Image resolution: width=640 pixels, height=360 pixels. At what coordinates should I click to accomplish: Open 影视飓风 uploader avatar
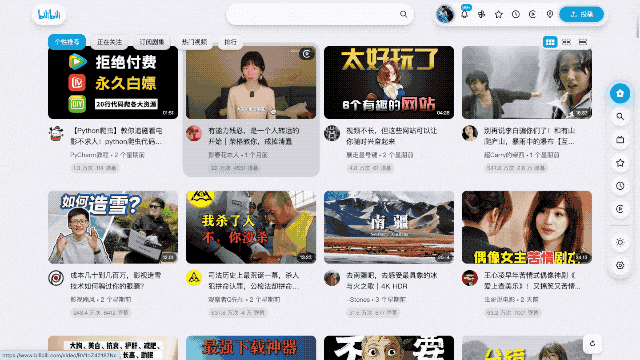tap(56, 278)
